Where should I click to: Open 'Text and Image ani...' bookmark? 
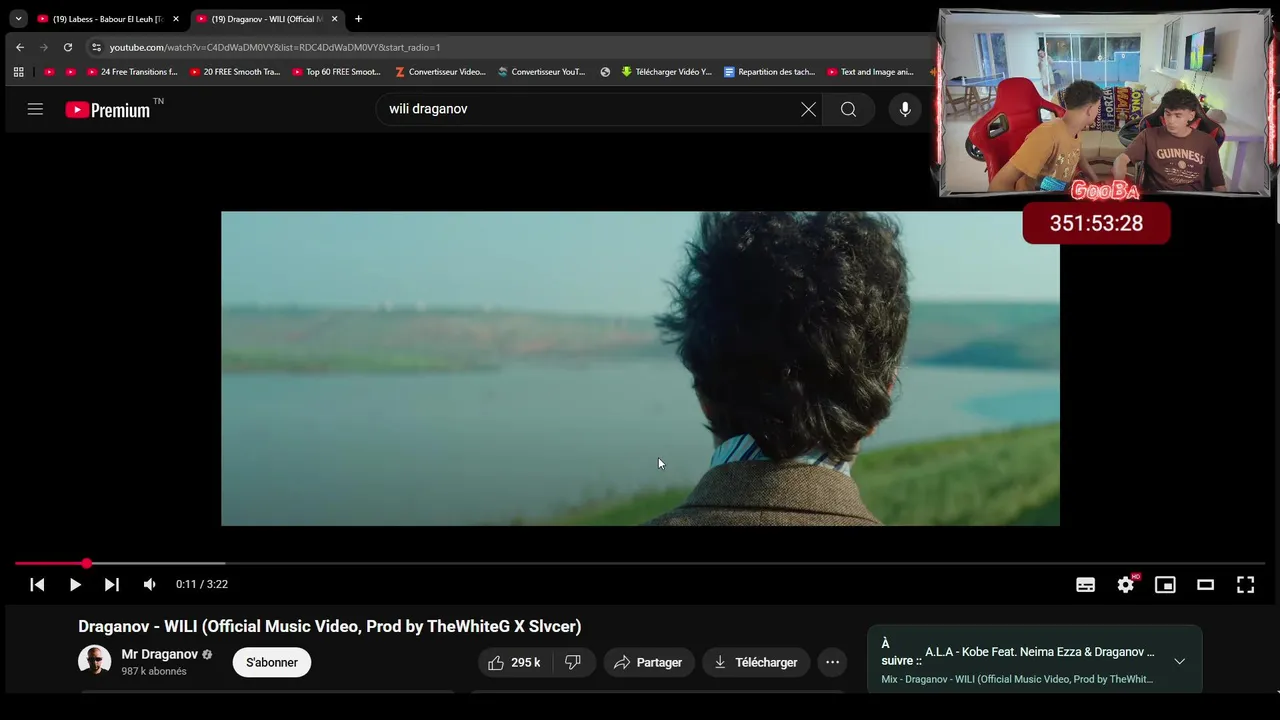871,72
